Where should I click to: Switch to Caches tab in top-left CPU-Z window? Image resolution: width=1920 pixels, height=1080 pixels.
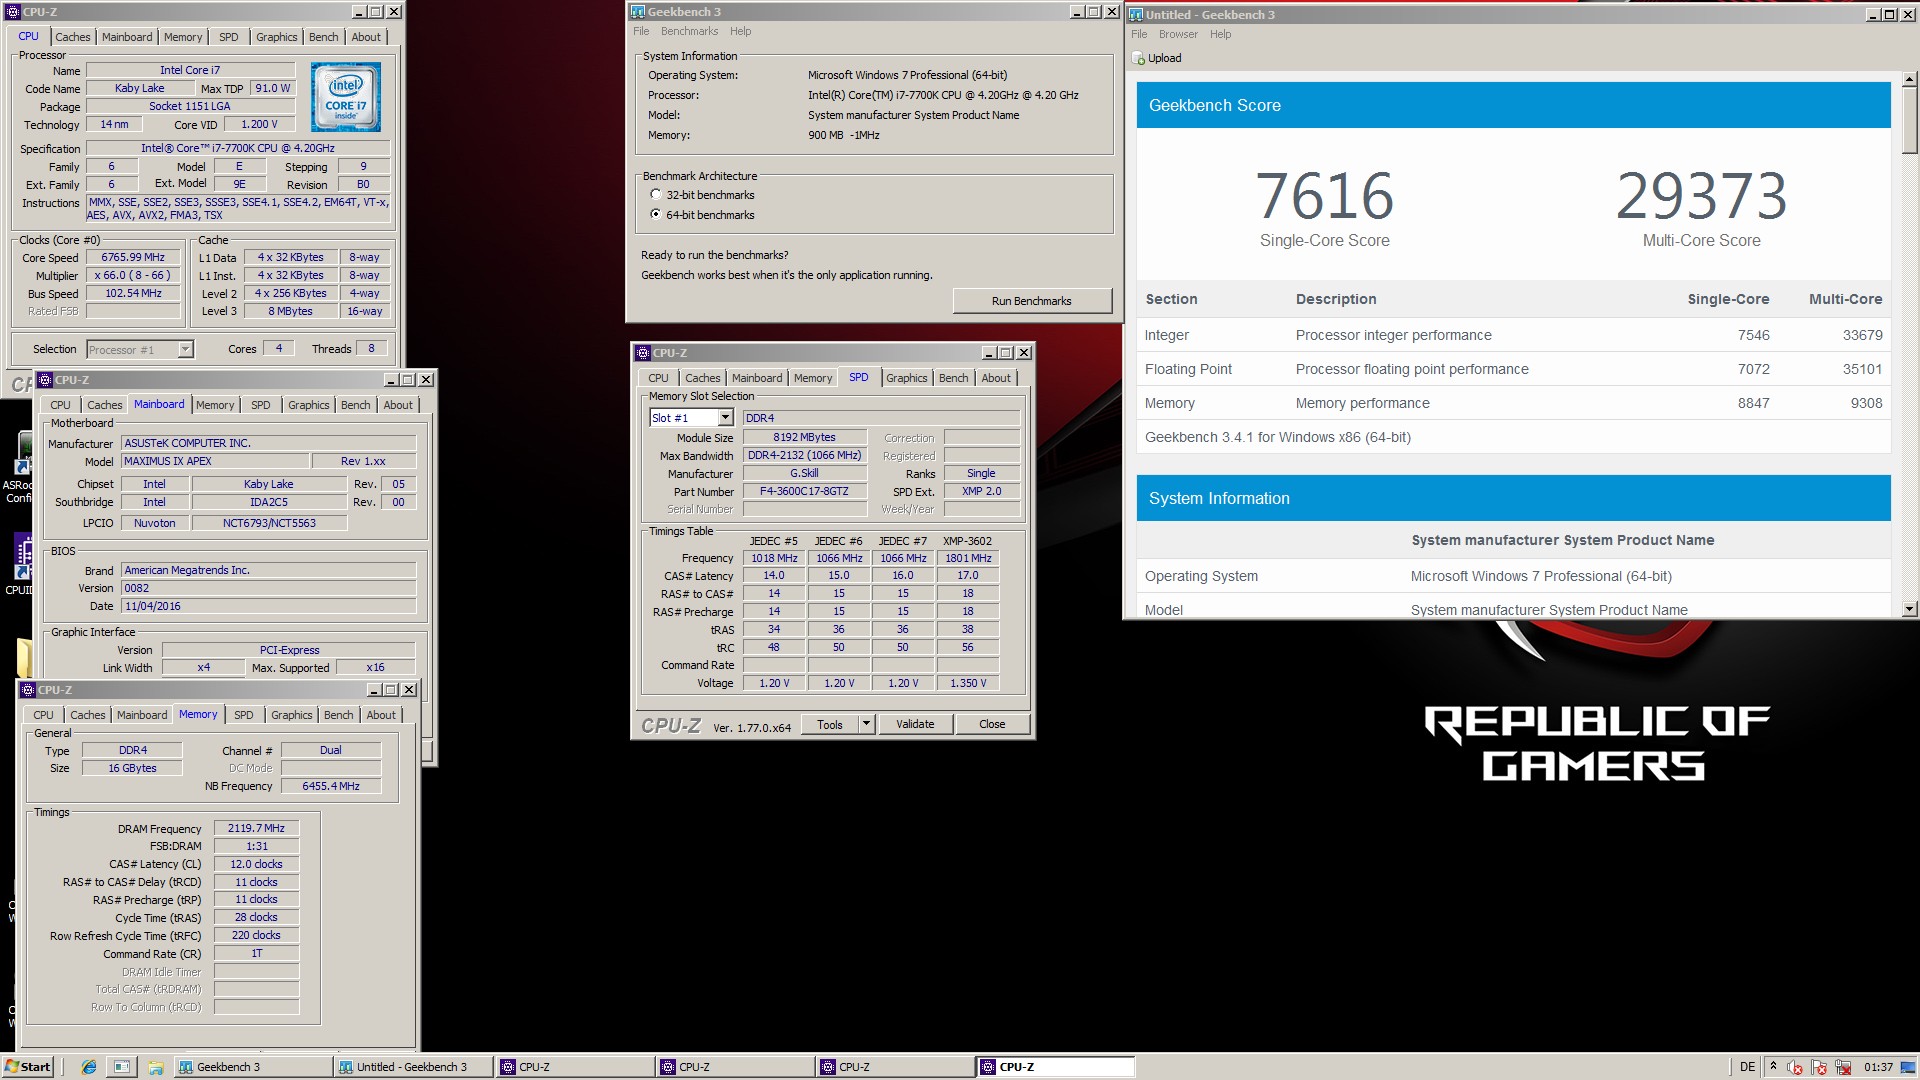[x=72, y=37]
